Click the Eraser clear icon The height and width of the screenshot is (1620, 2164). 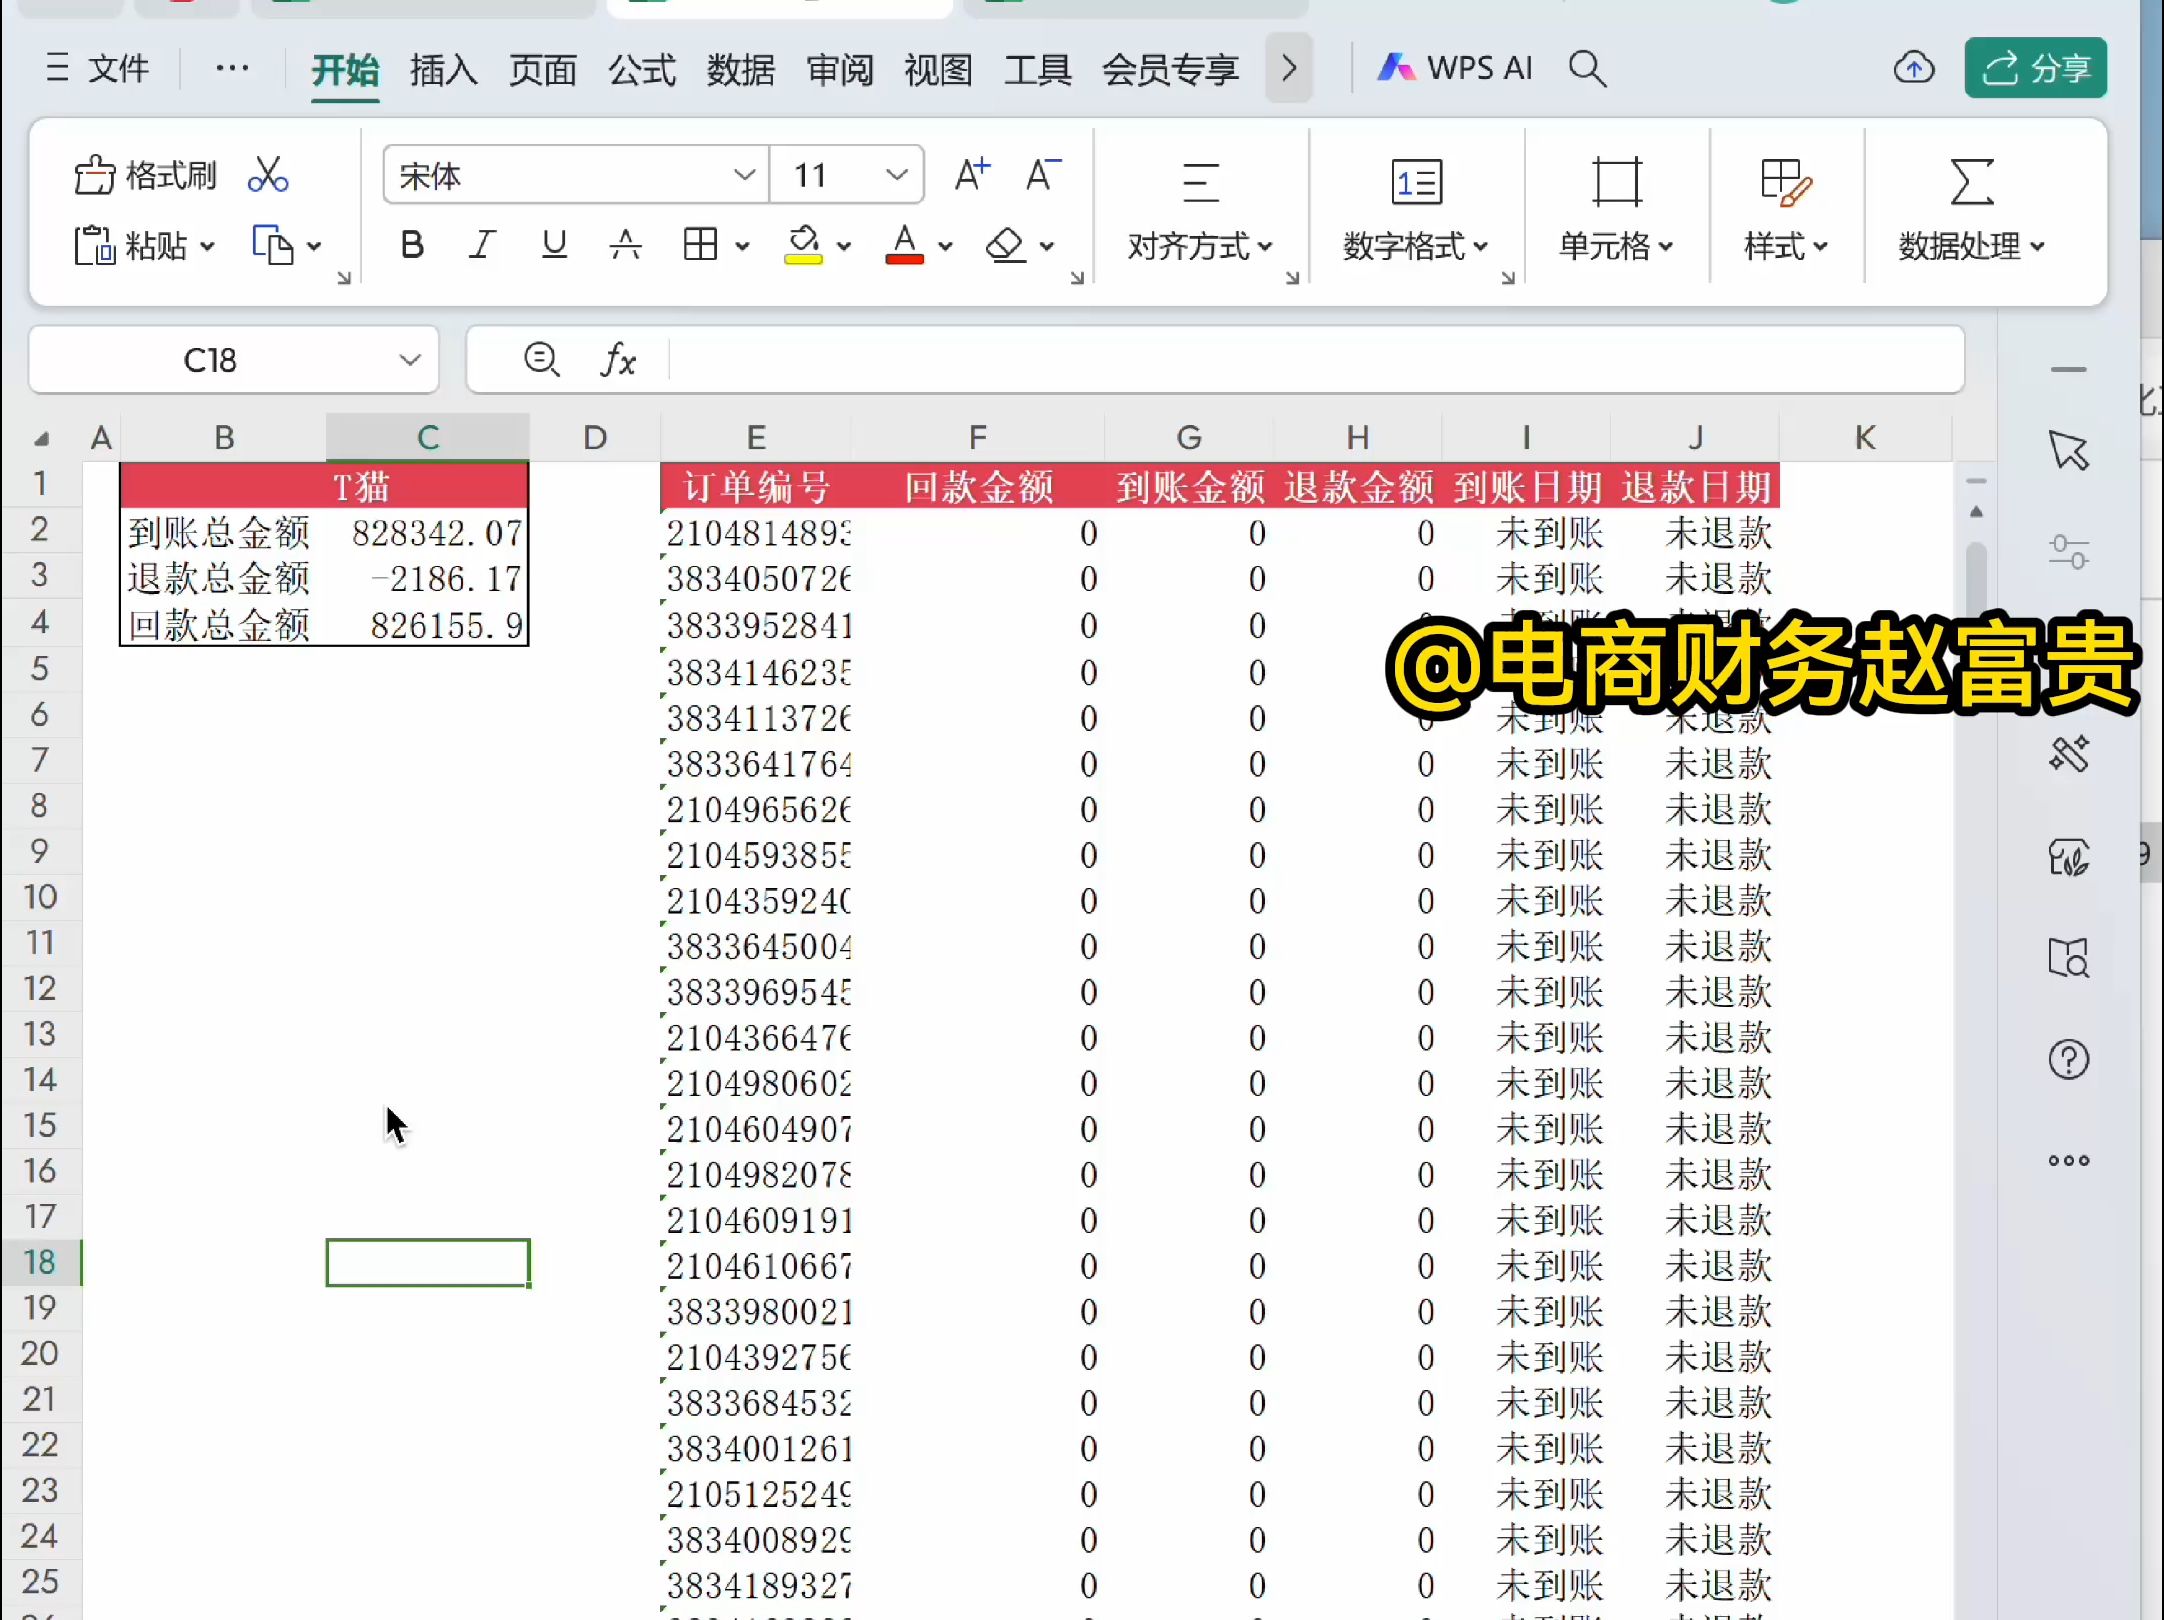pyautogui.click(x=1005, y=245)
